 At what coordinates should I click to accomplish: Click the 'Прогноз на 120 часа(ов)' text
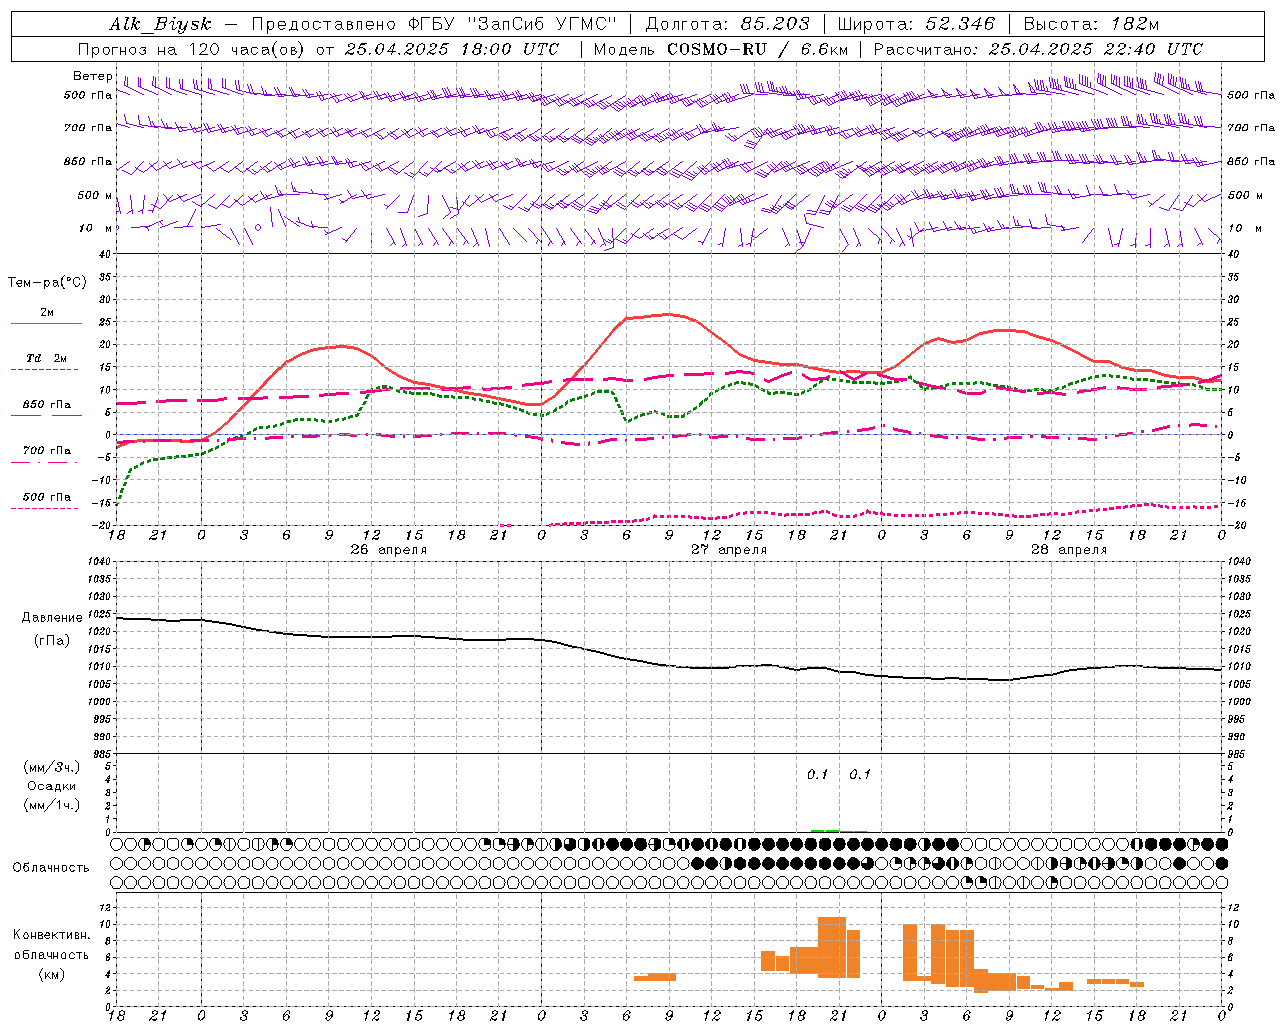point(193,49)
